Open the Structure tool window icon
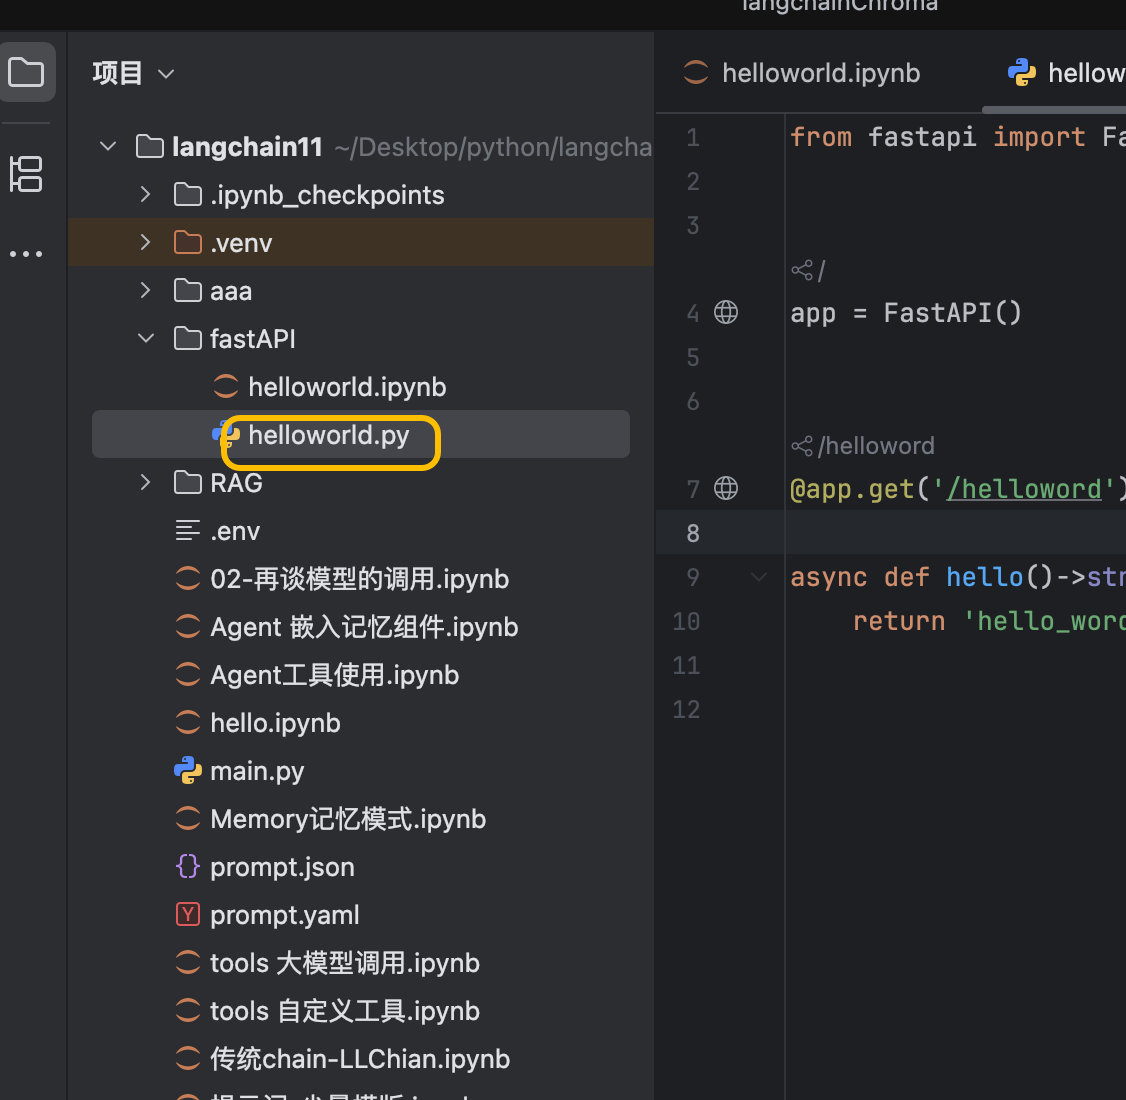1126x1100 pixels. click(27, 174)
